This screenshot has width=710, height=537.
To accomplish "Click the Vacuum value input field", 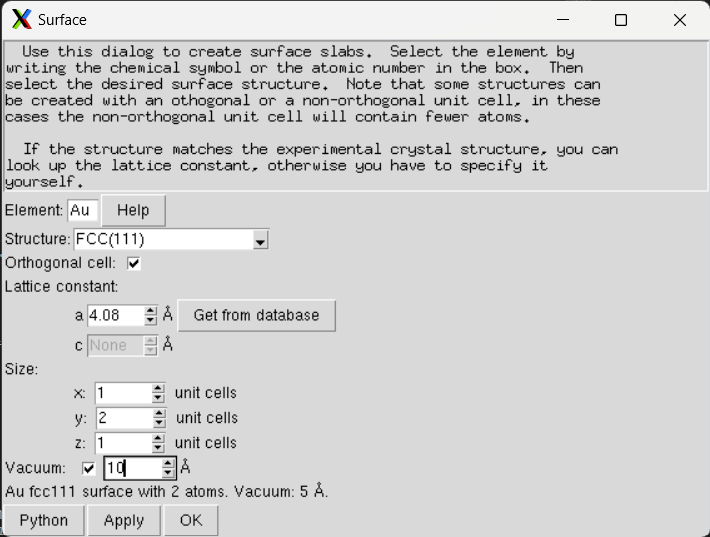I will (x=131, y=468).
